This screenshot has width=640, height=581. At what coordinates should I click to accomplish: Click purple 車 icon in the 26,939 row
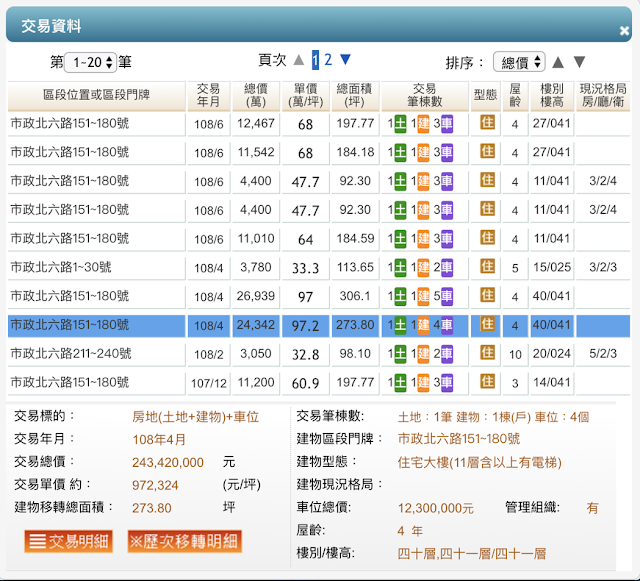point(447,297)
